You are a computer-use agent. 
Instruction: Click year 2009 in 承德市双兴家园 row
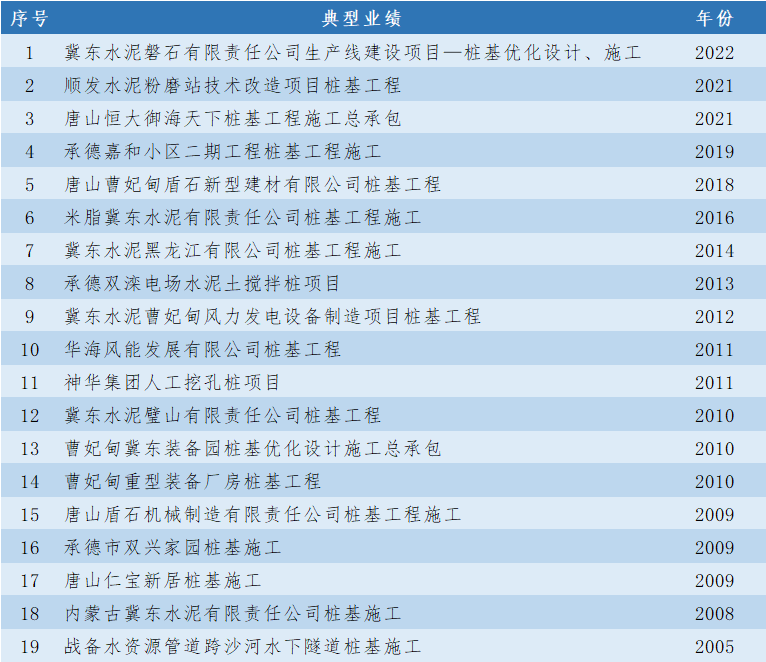tap(714, 548)
